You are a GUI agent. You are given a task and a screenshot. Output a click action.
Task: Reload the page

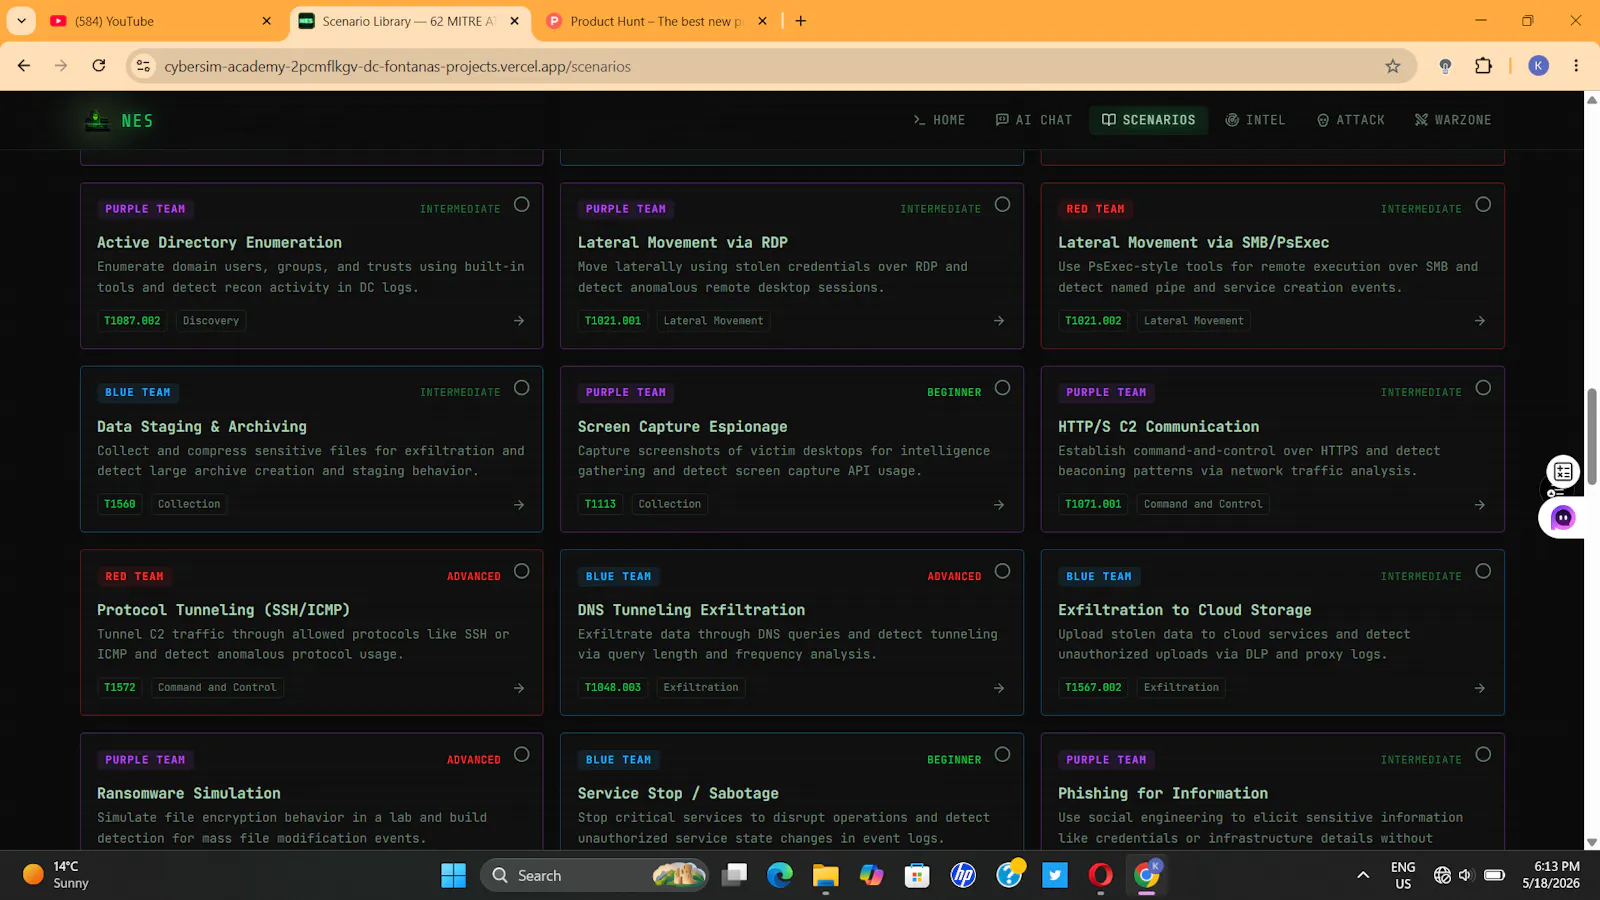[x=98, y=66]
